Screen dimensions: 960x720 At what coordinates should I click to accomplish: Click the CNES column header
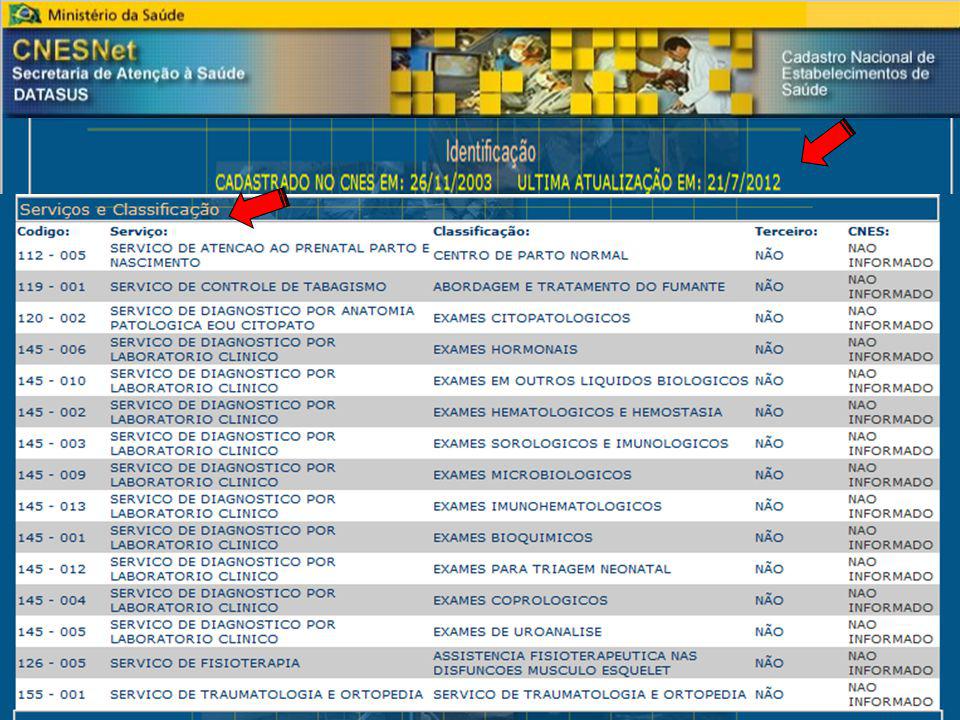click(x=868, y=231)
